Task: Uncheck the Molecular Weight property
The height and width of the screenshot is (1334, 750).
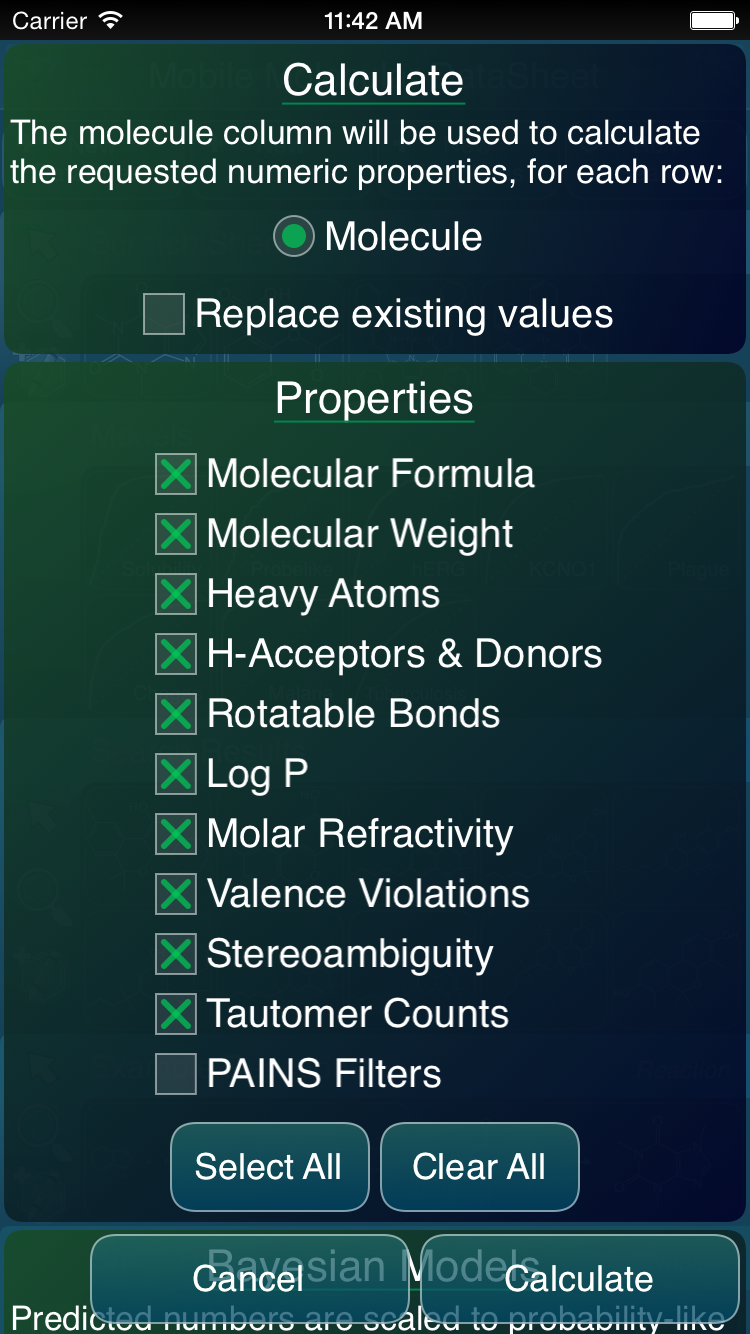Action: [x=176, y=534]
